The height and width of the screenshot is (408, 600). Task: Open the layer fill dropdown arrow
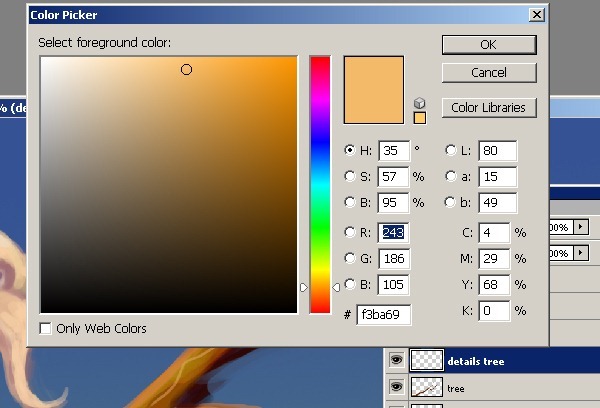pyautogui.click(x=582, y=254)
